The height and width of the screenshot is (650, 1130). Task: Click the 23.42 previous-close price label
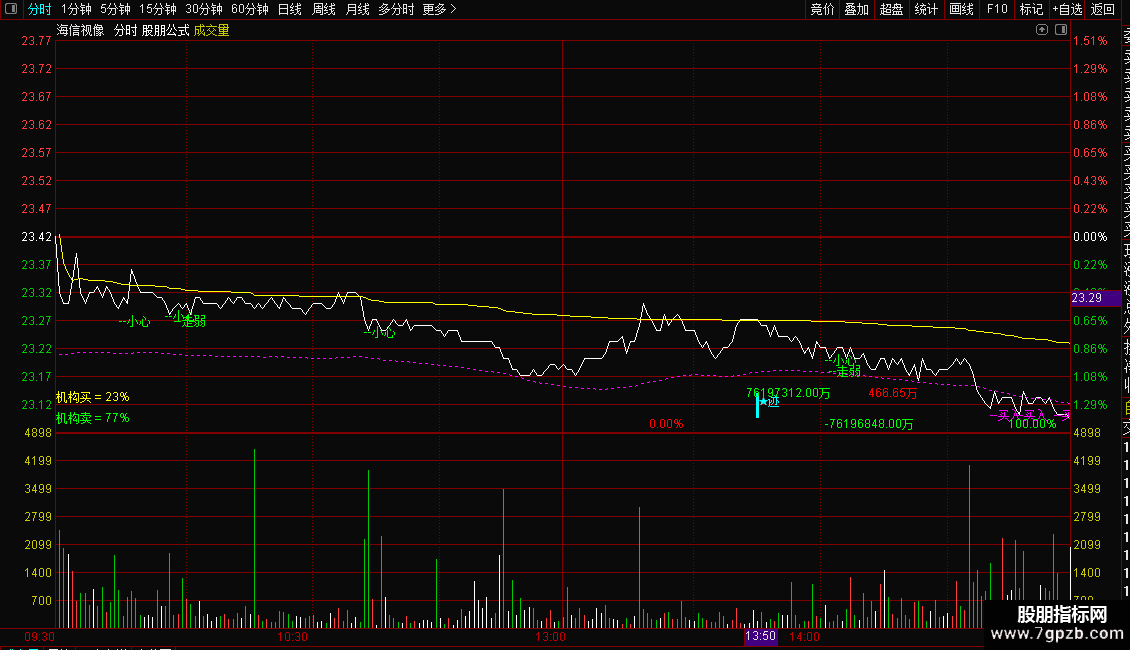coord(36,236)
